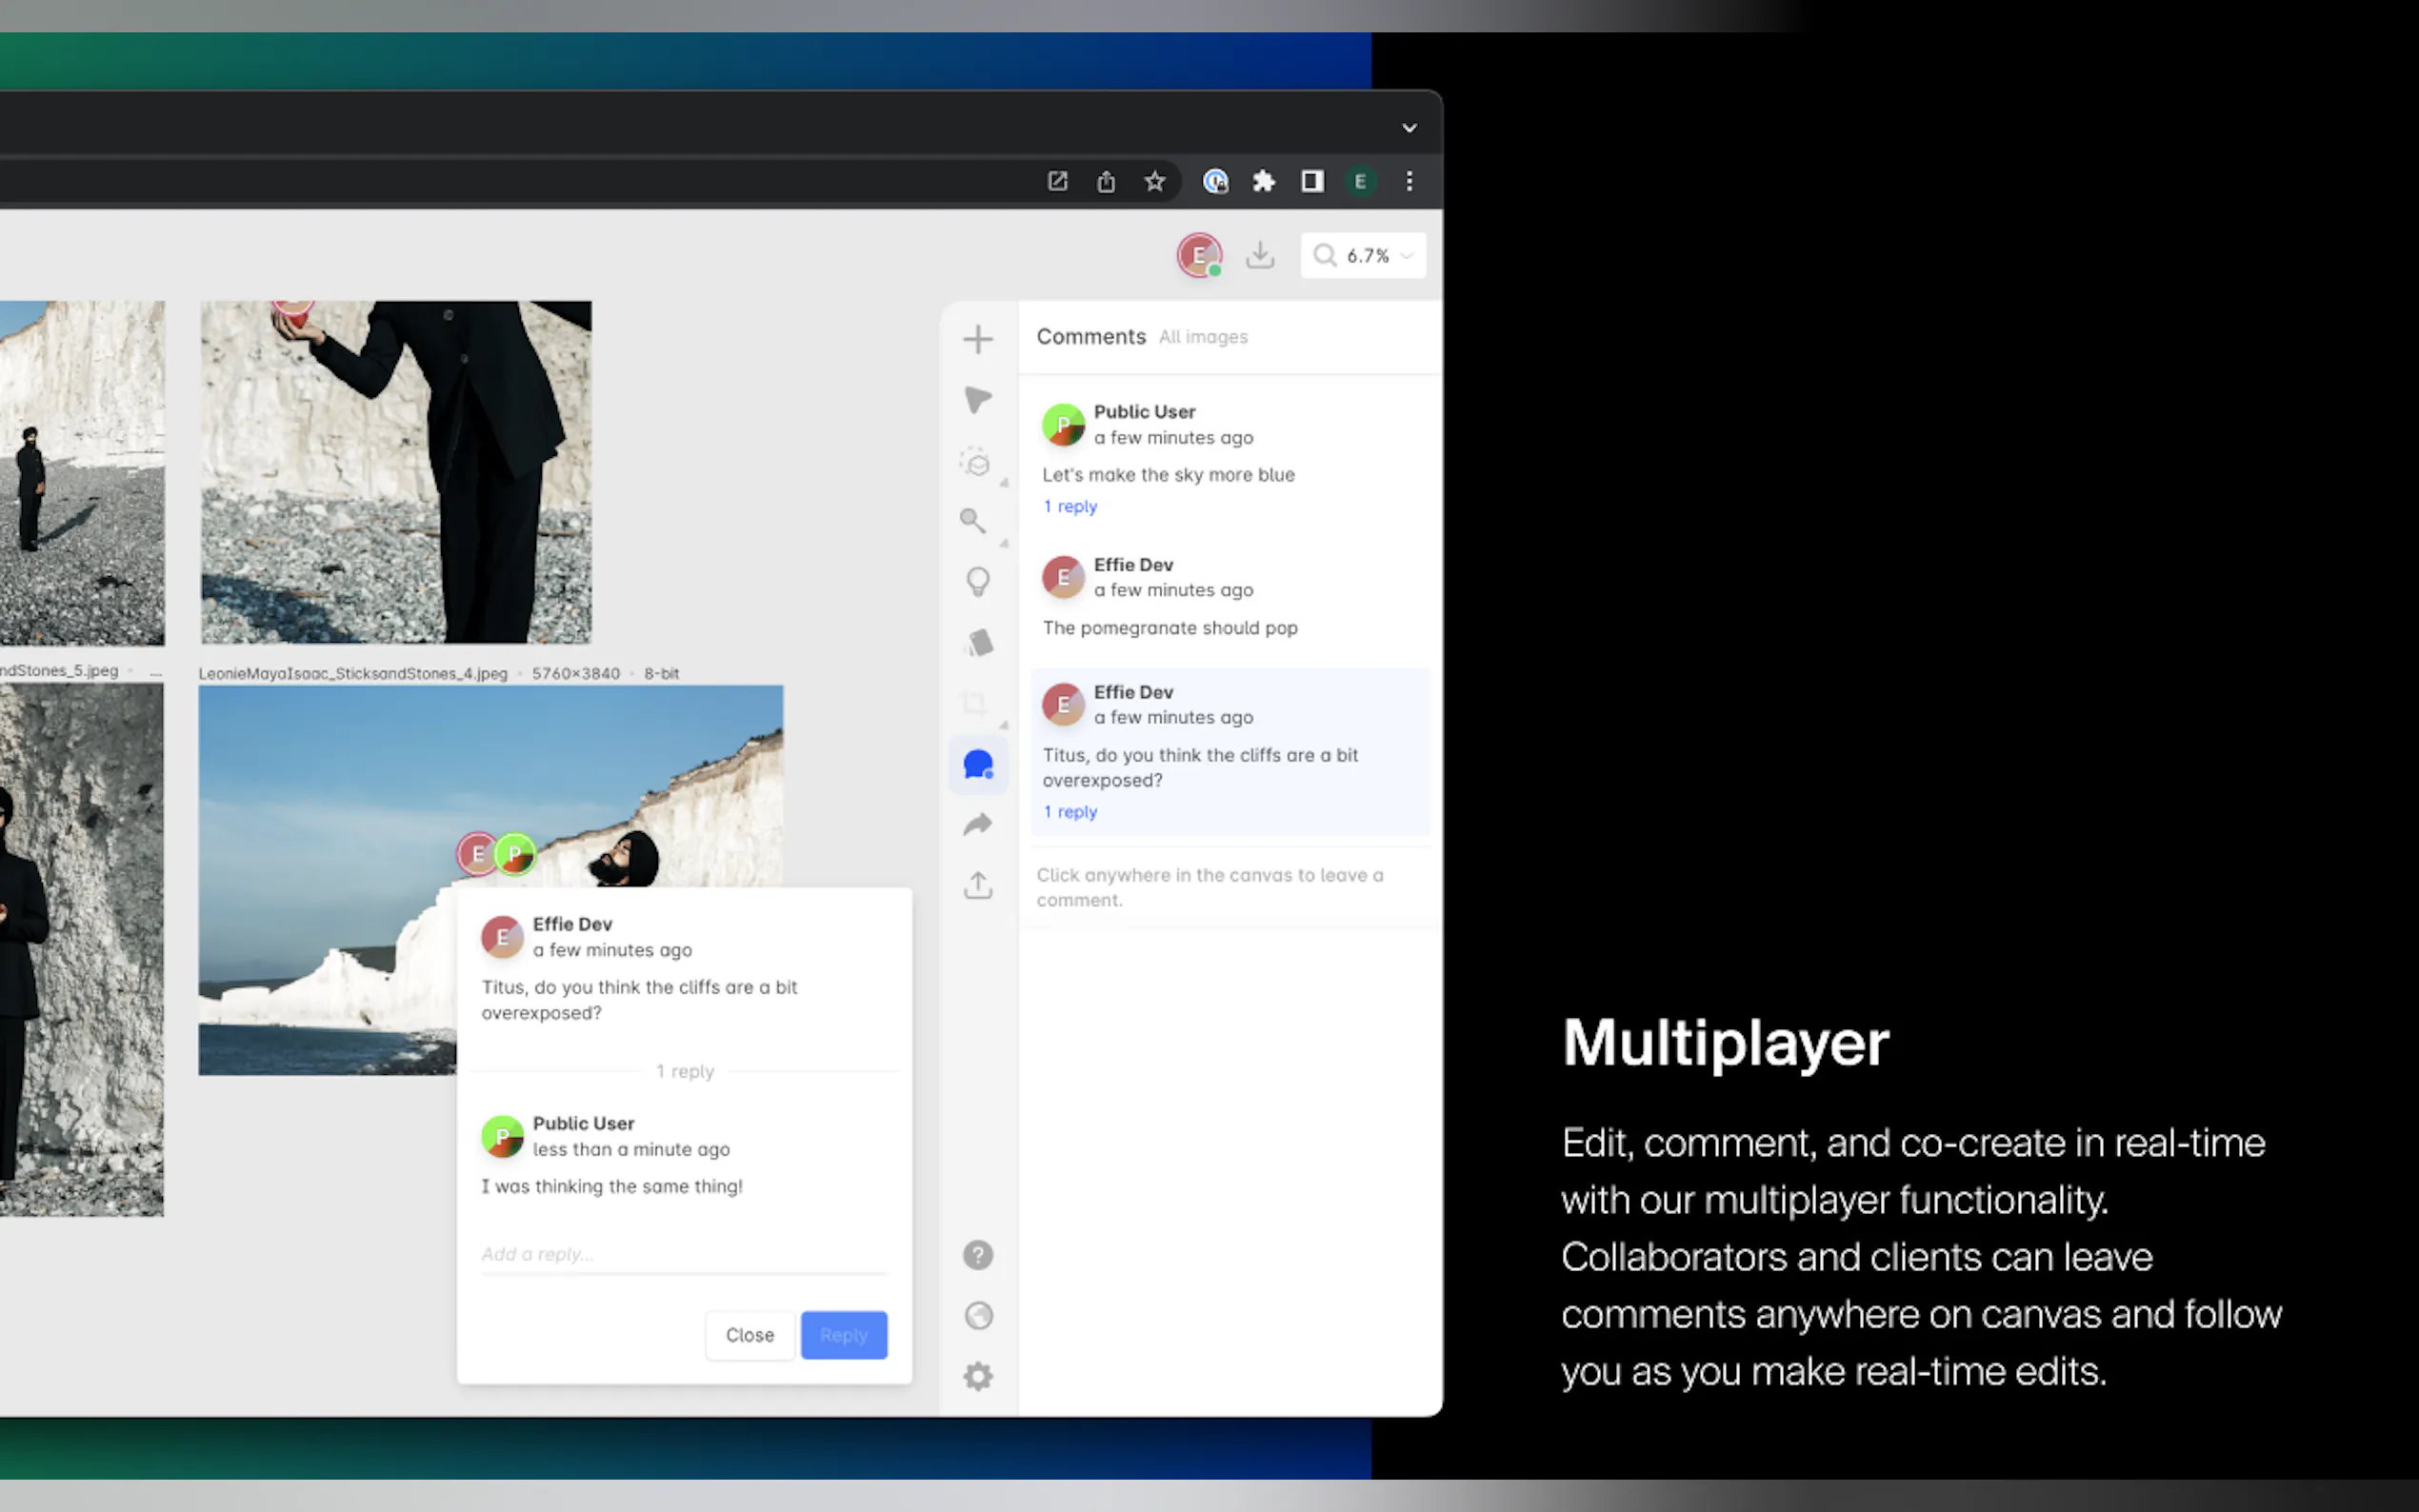2419x1512 pixels.
Task: Close the comment thread popup
Action: [749, 1335]
